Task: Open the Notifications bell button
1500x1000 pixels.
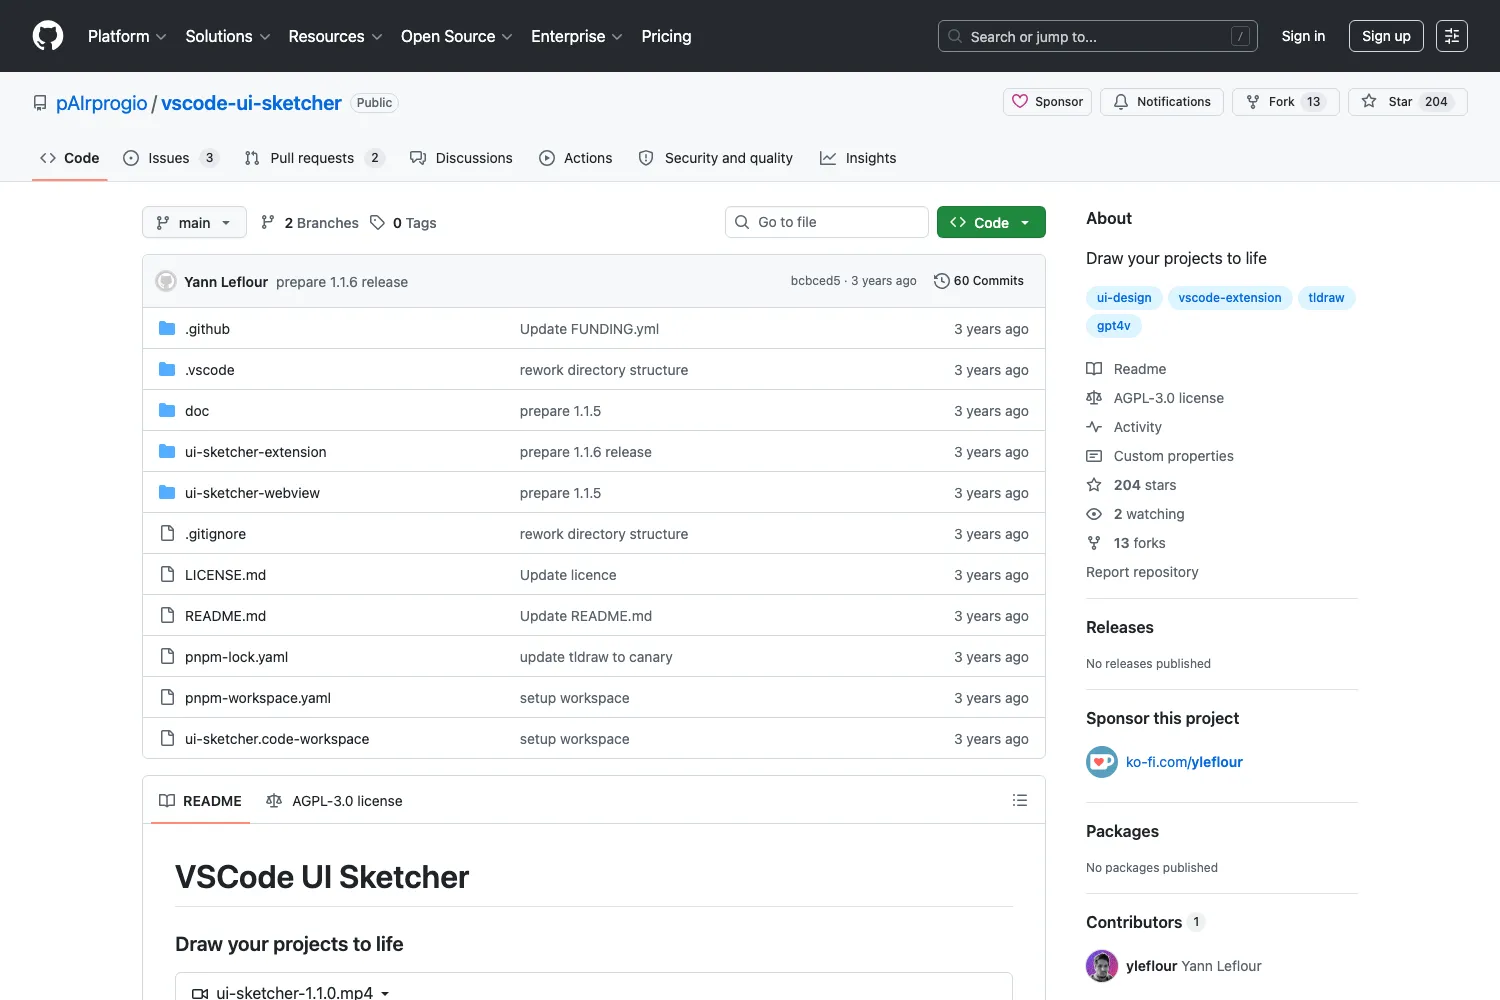Action: point(1162,102)
